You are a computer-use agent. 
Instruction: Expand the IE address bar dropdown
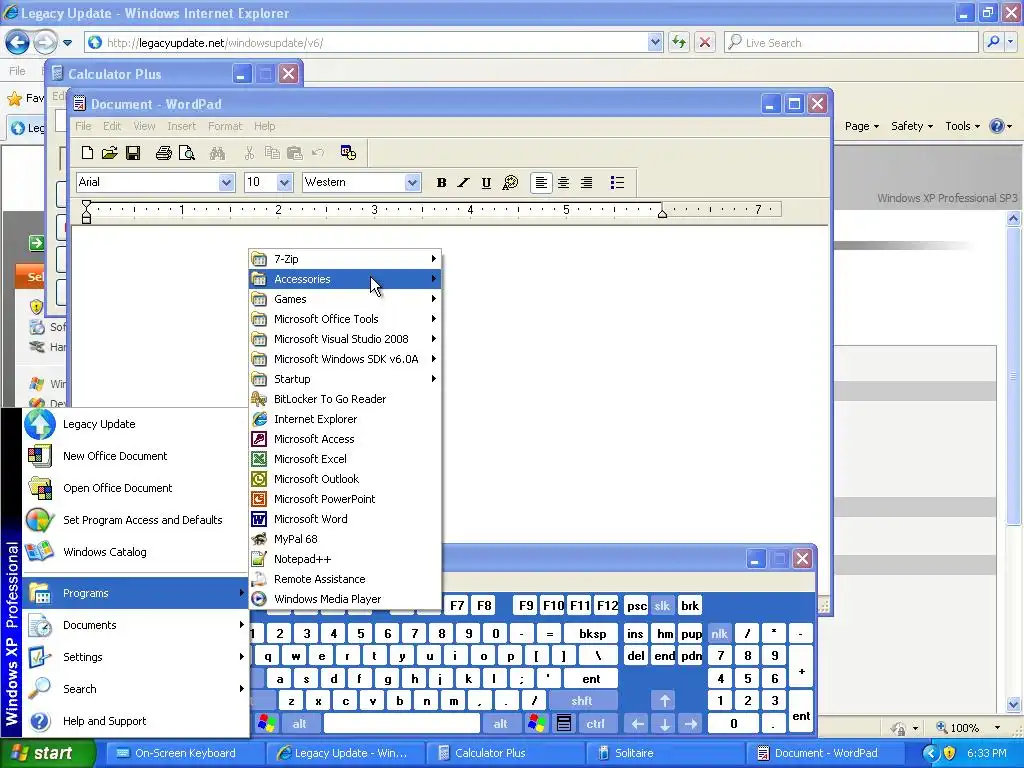(655, 42)
